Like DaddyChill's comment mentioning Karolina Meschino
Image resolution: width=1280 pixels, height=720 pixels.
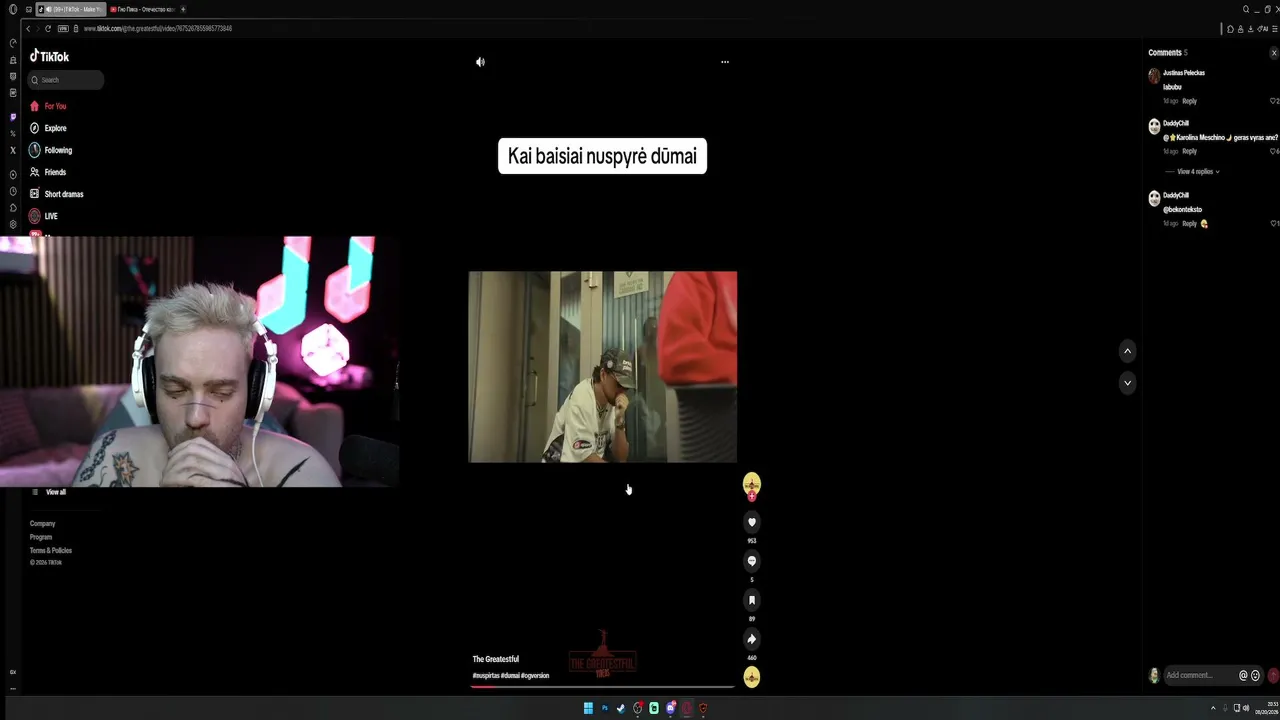(x=1273, y=151)
